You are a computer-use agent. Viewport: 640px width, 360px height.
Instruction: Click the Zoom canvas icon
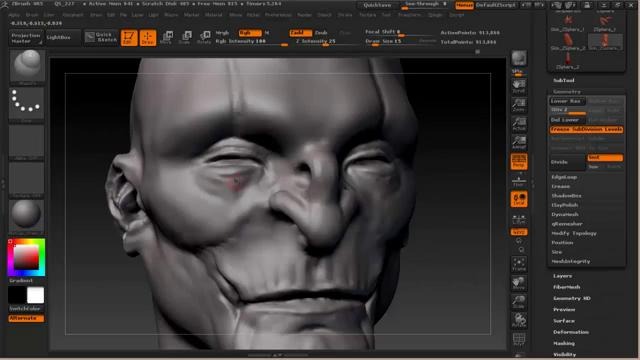click(x=519, y=105)
